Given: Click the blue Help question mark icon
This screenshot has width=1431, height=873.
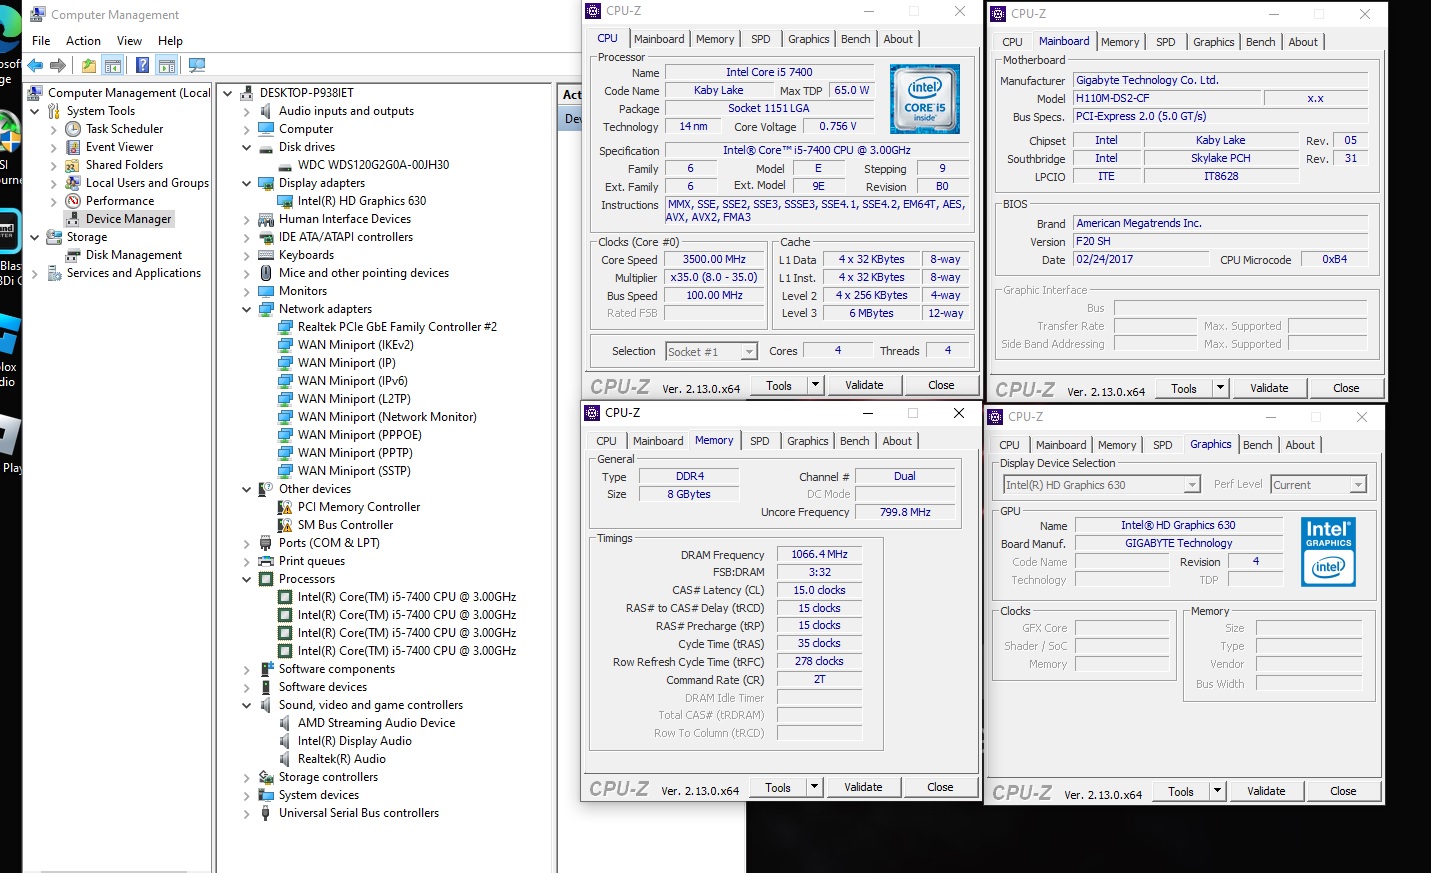Looking at the screenshot, I should (142, 66).
